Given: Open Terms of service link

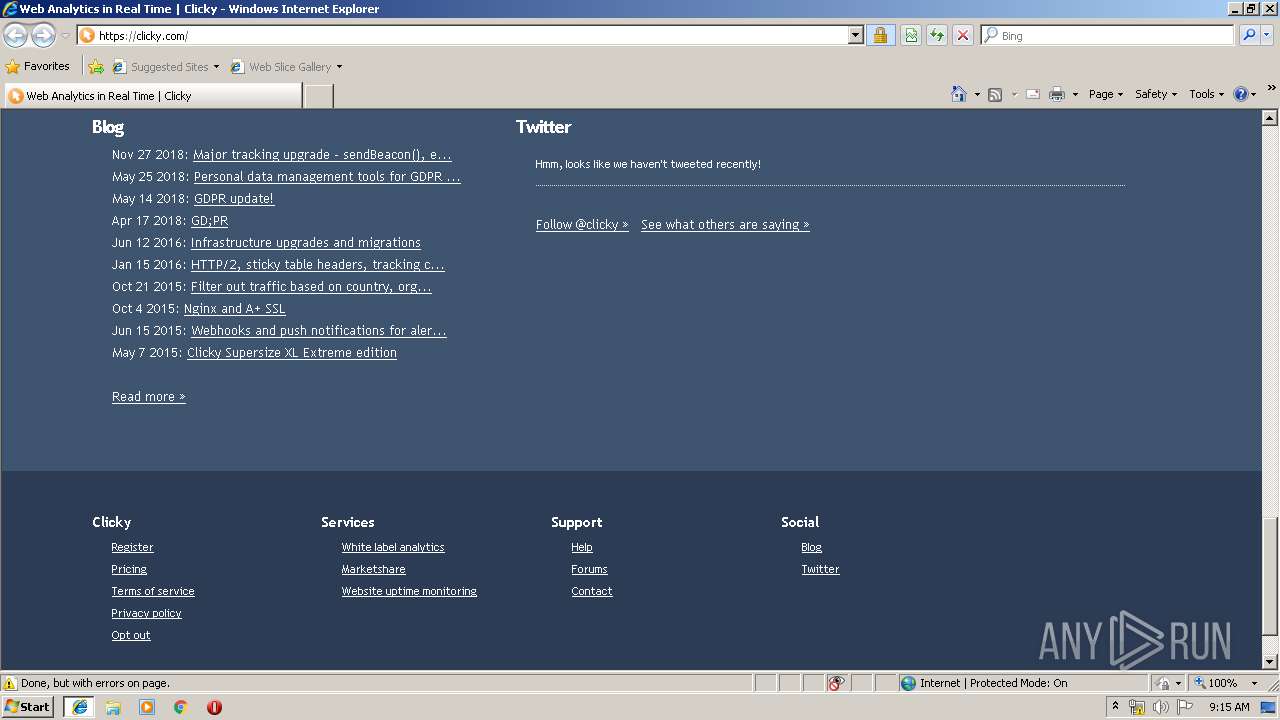Looking at the screenshot, I should (x=153, y=591).
